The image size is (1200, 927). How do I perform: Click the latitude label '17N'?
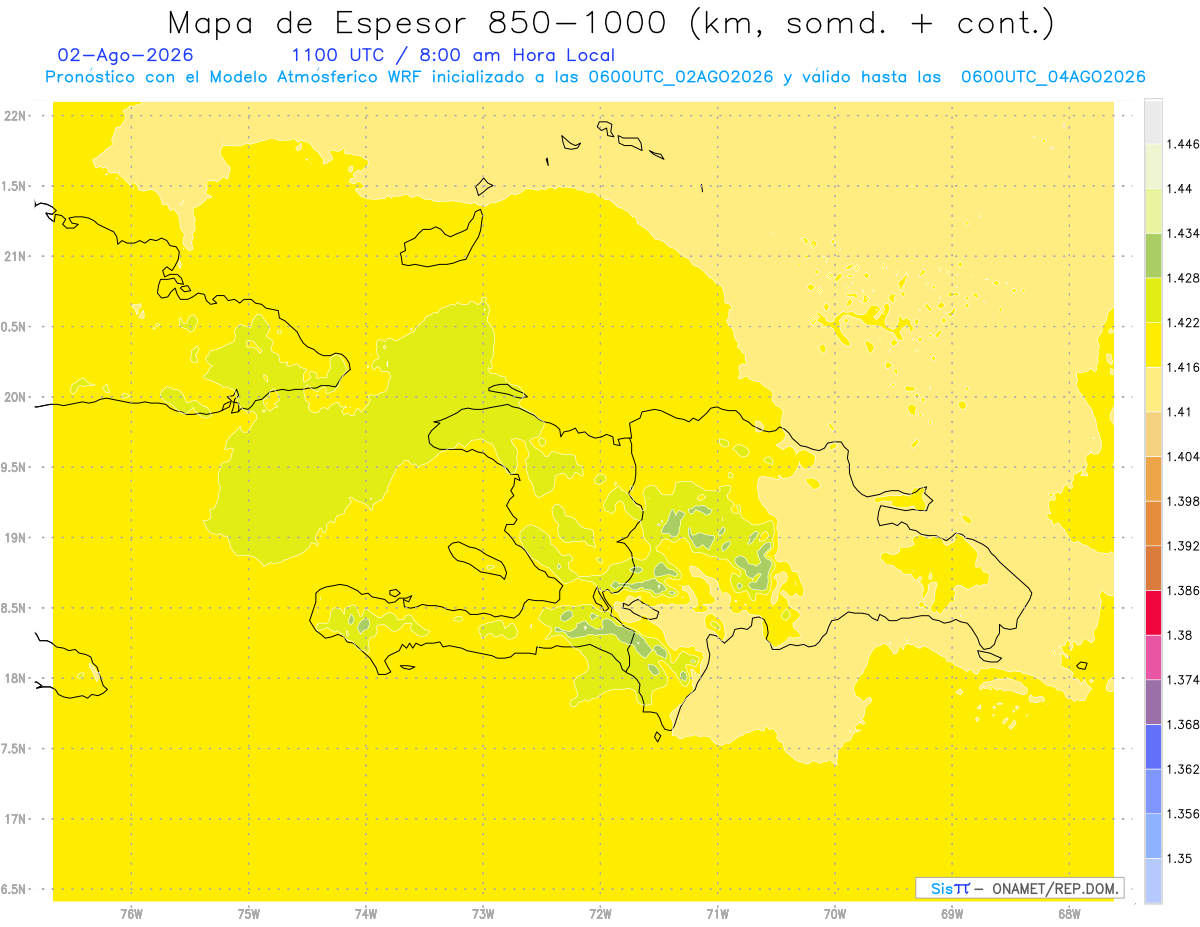coord(15,819)
